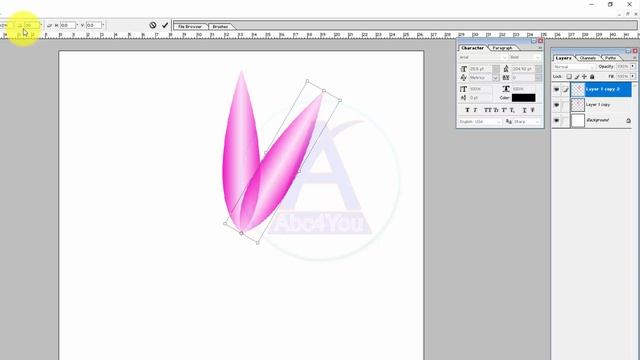Open the layer blend mode Normal dropdown
The height and width of the screenshot is (360, 640).
tap(573, 67)
